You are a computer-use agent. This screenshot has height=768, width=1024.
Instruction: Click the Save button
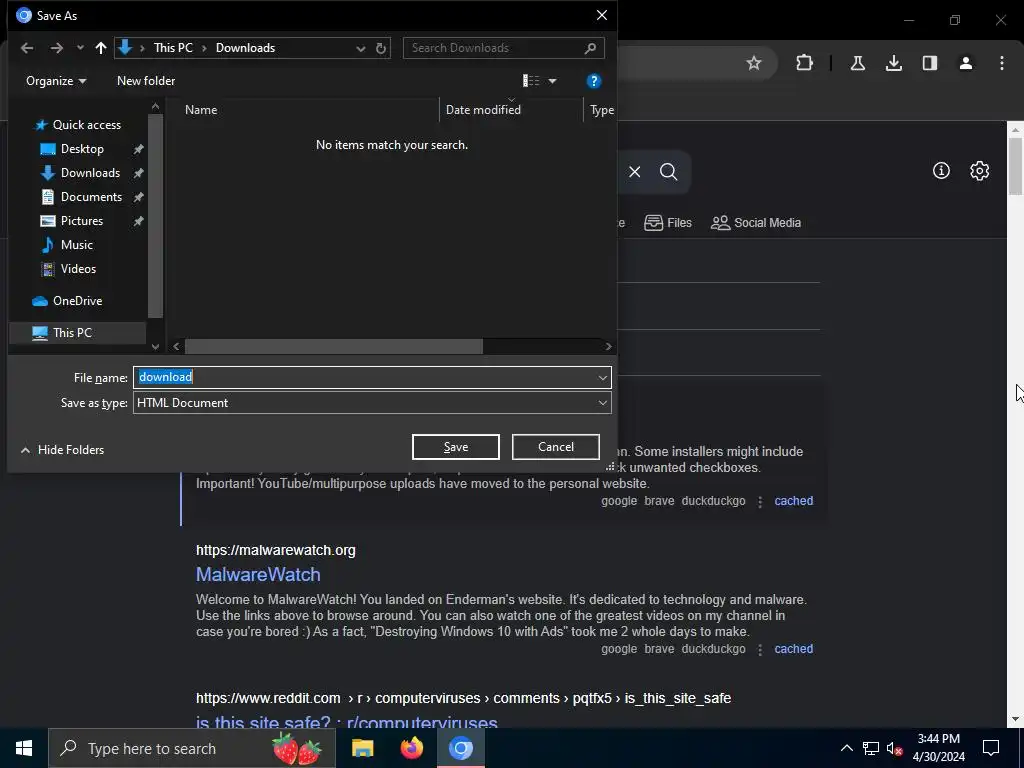coord(455,447)
